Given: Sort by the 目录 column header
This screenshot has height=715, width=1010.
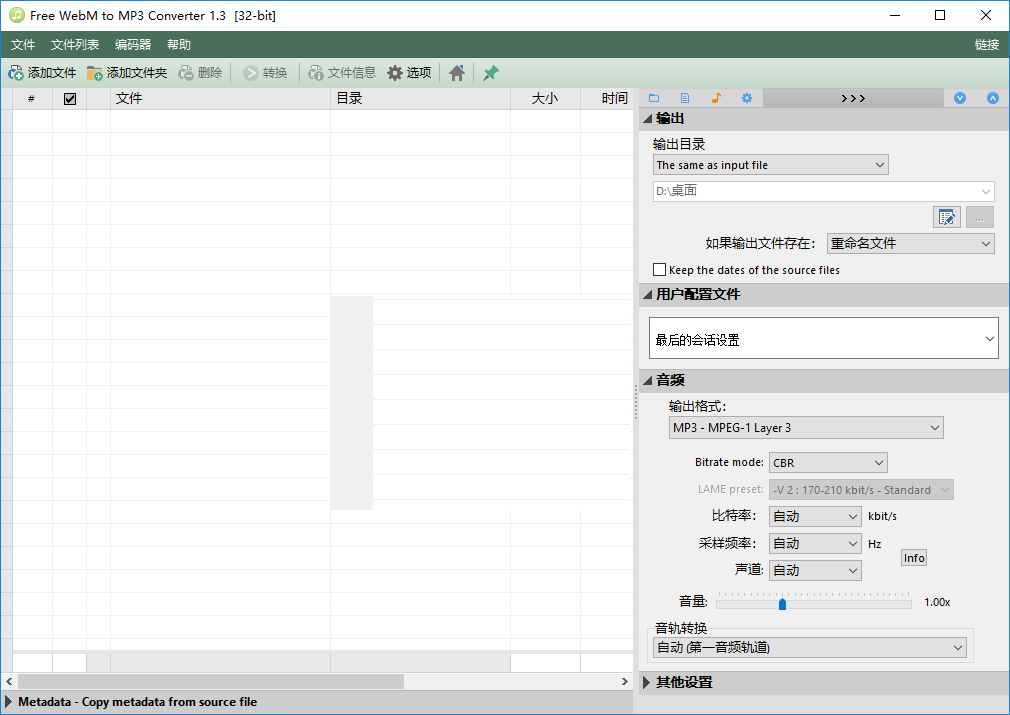Looking at the screenshot, I should click(420, 99).
